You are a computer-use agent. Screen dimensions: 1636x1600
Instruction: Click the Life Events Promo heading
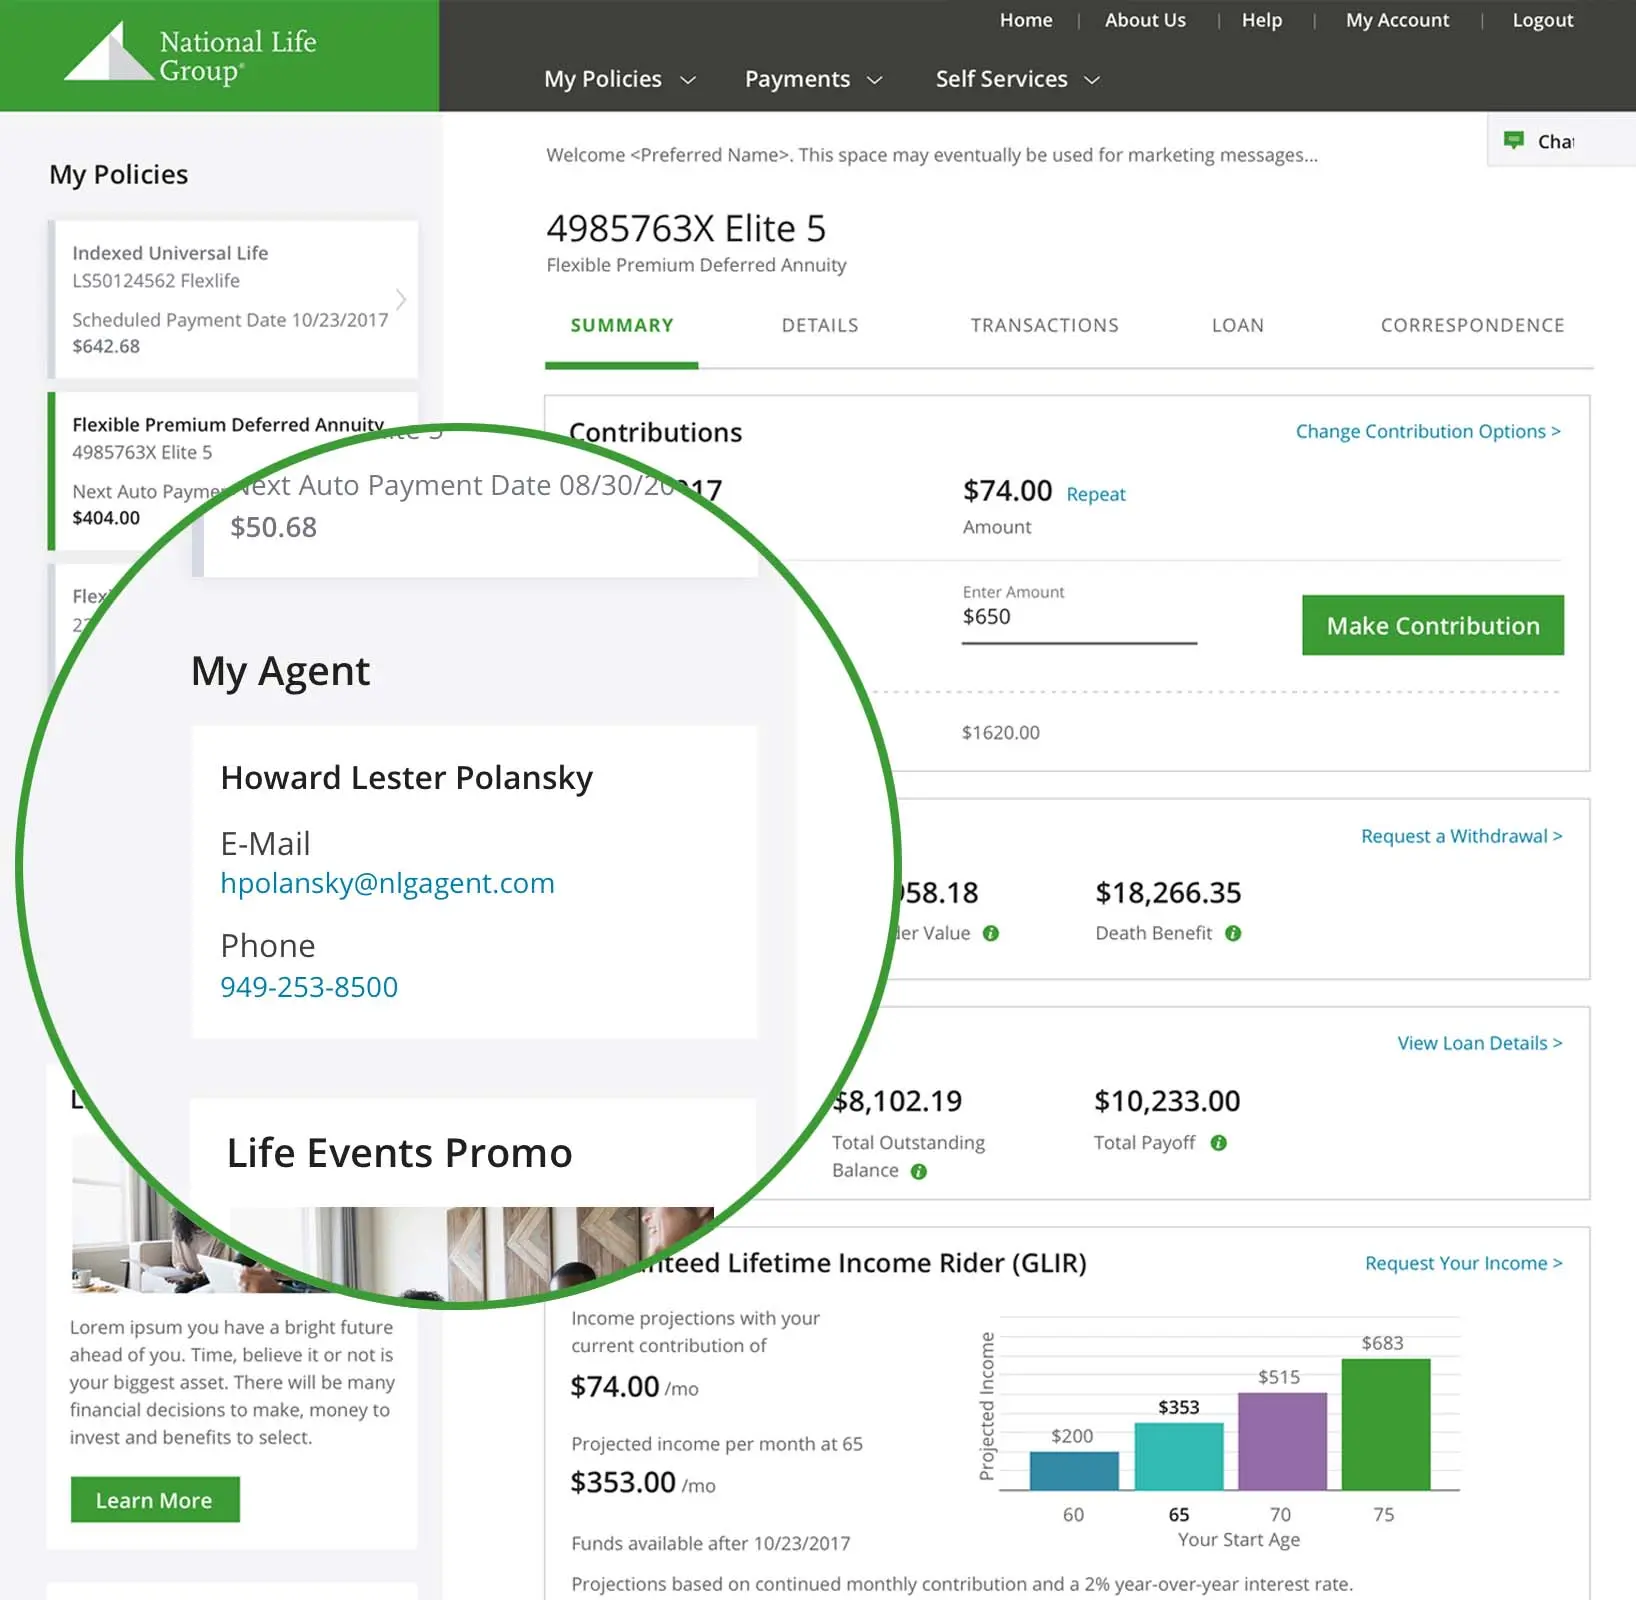400,1153
